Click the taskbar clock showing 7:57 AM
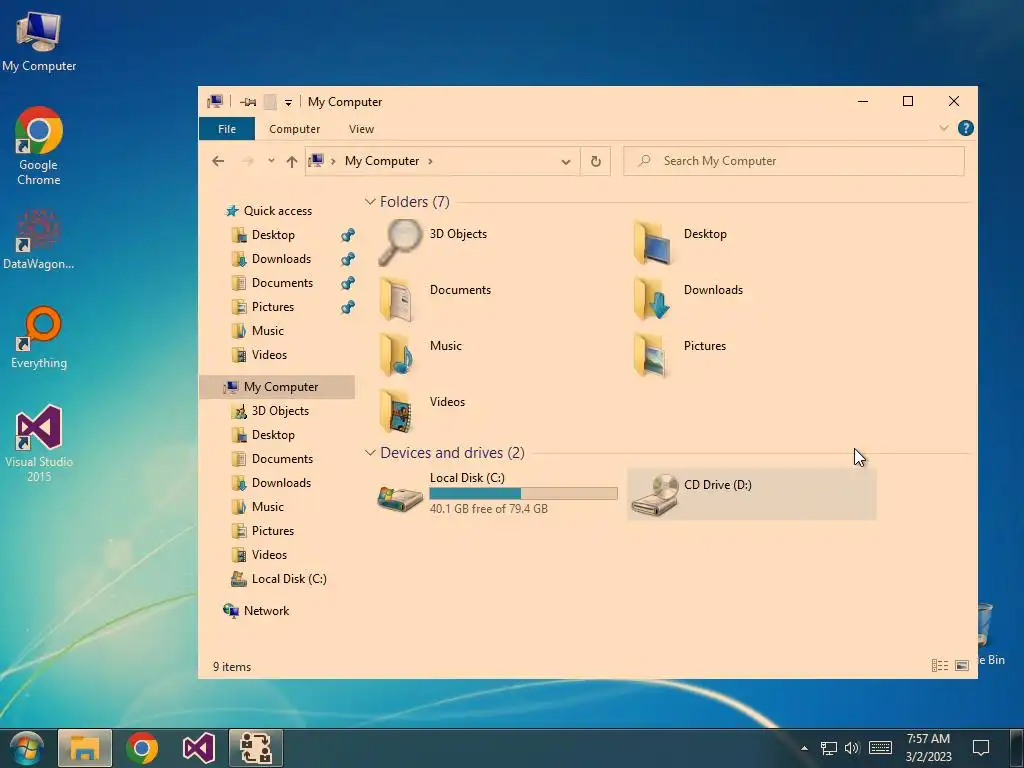The image size is (1024, 768). tap(928, 748)
